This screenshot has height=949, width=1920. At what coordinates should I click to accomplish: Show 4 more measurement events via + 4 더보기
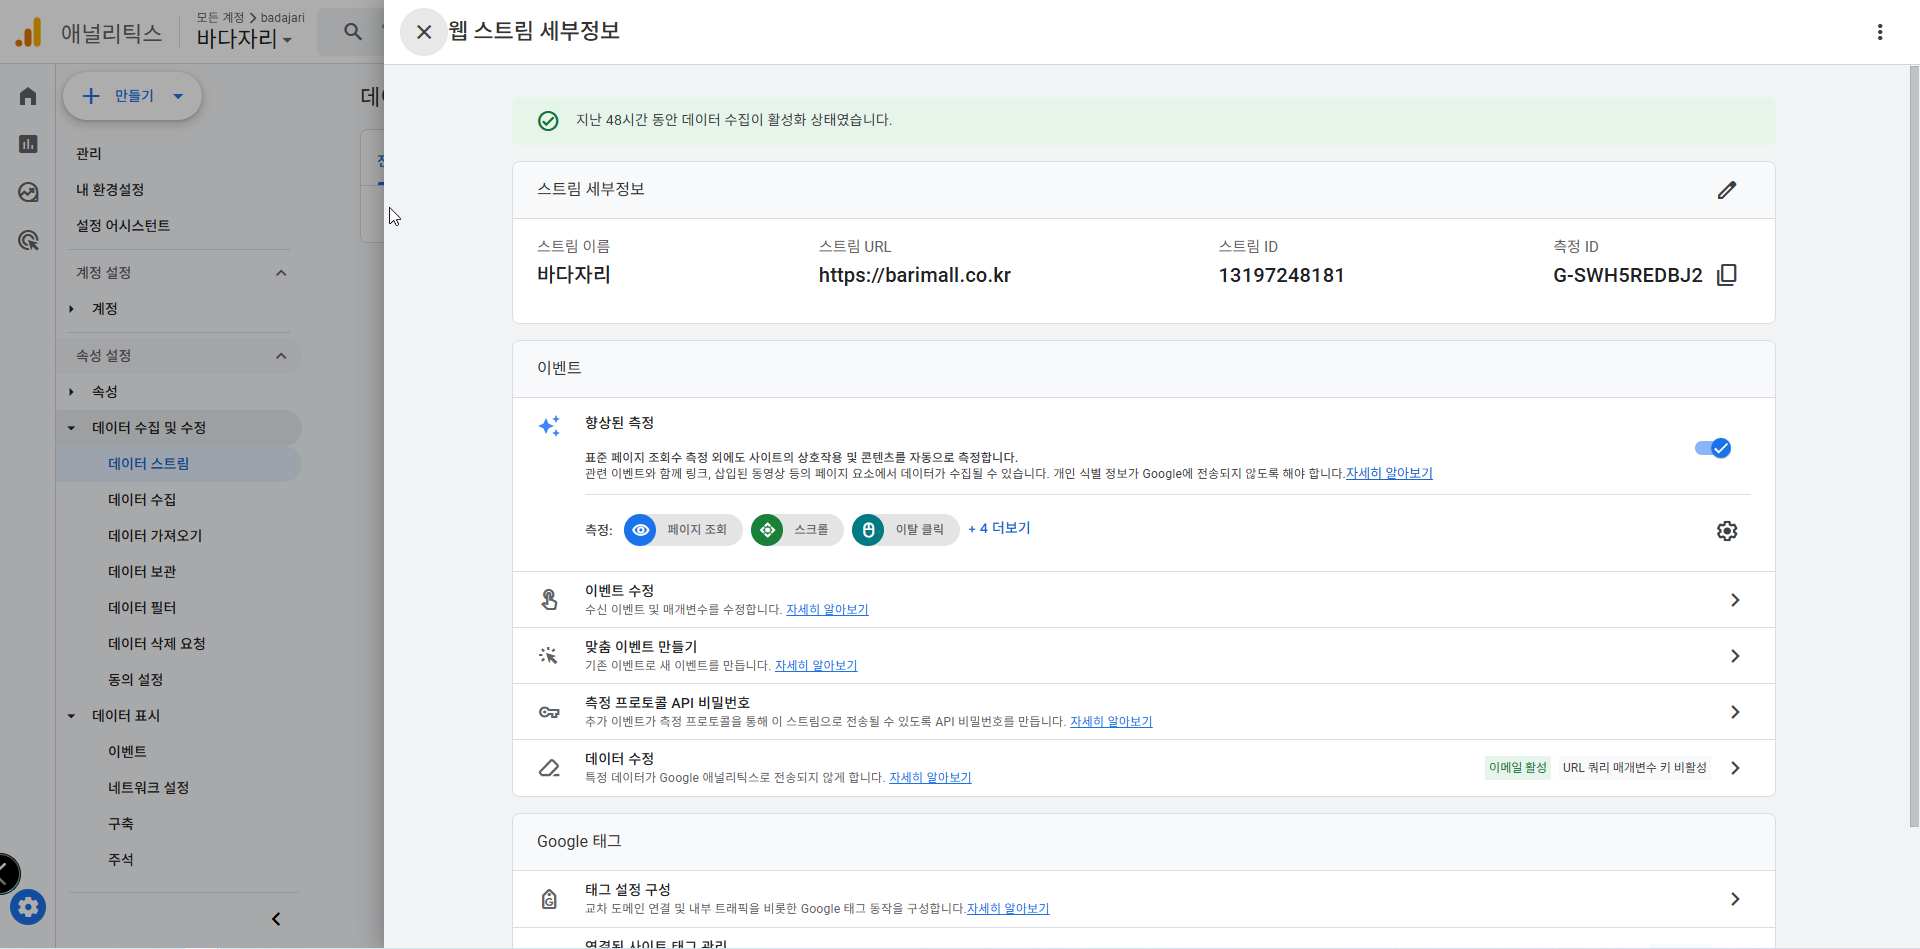[x=998, y=529]
